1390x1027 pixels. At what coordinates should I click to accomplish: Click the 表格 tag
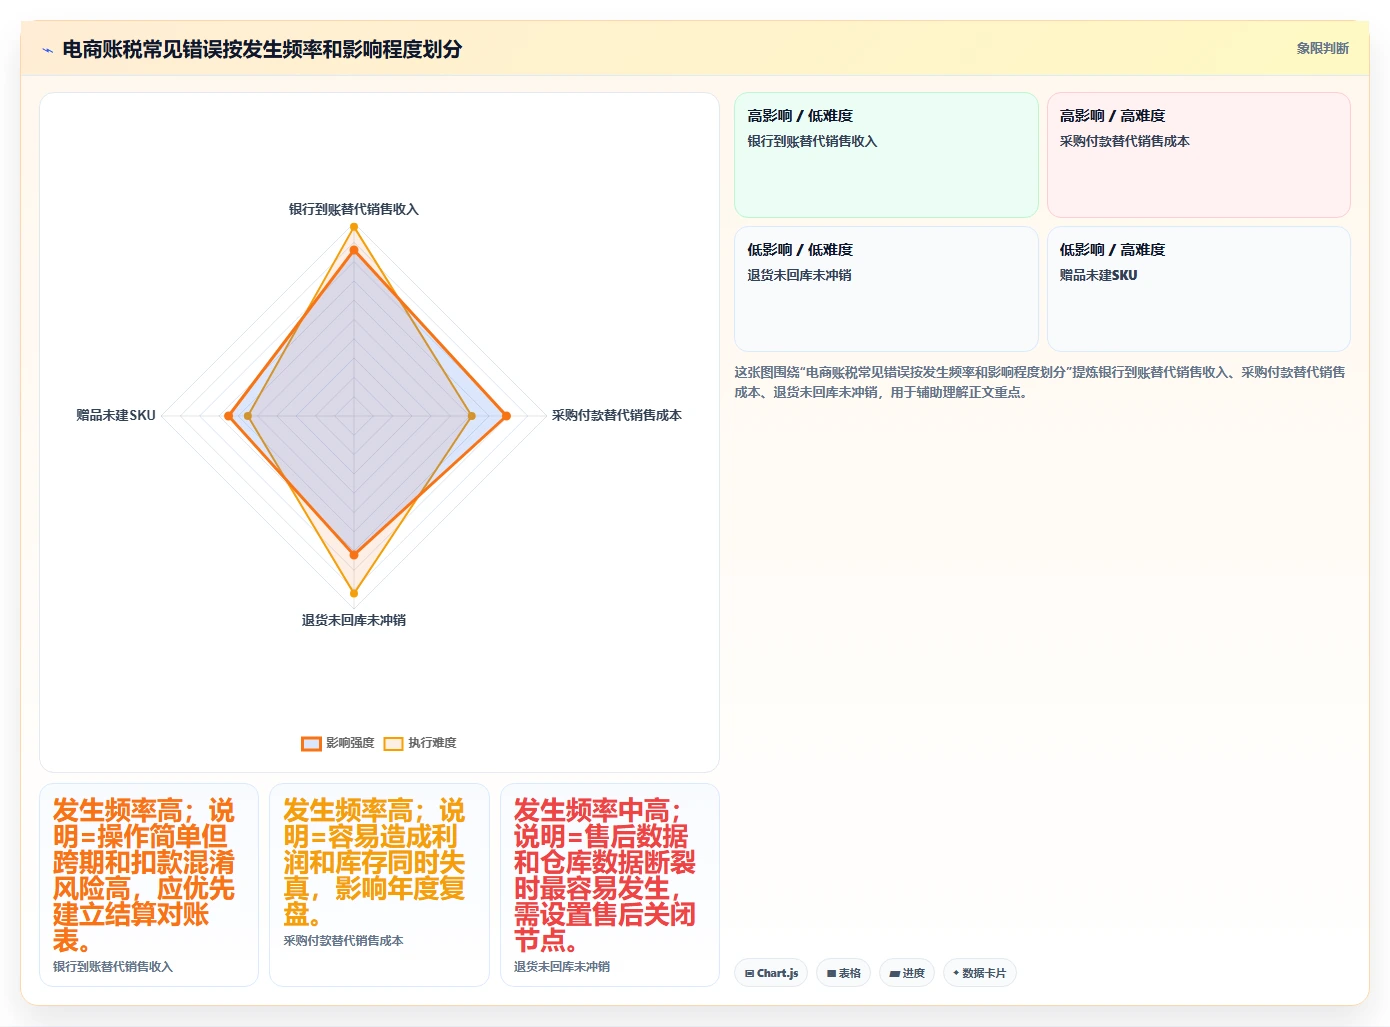coord(844,973)
